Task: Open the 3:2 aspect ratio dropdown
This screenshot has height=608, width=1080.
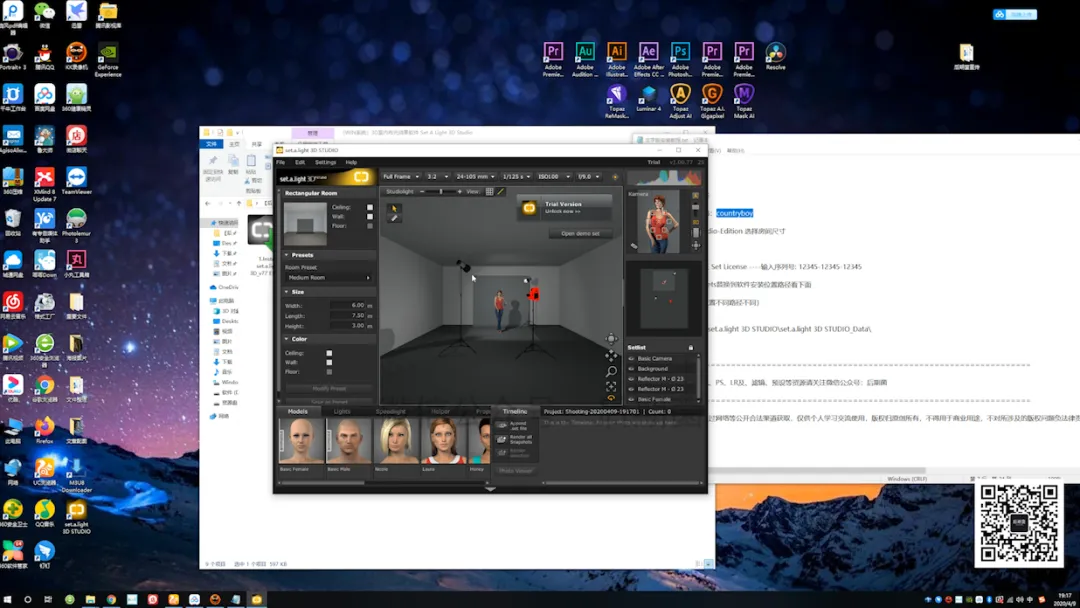Action: pos(437,177)
